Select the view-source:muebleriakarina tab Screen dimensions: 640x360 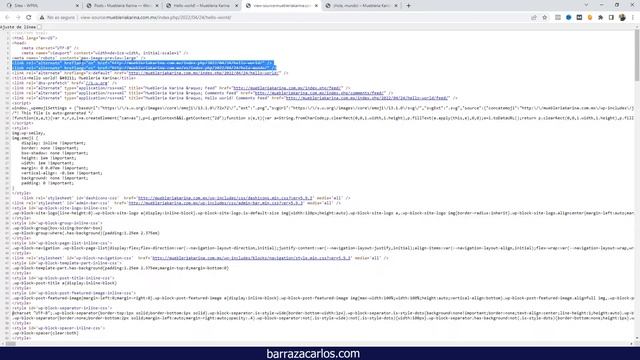(281, 6)
